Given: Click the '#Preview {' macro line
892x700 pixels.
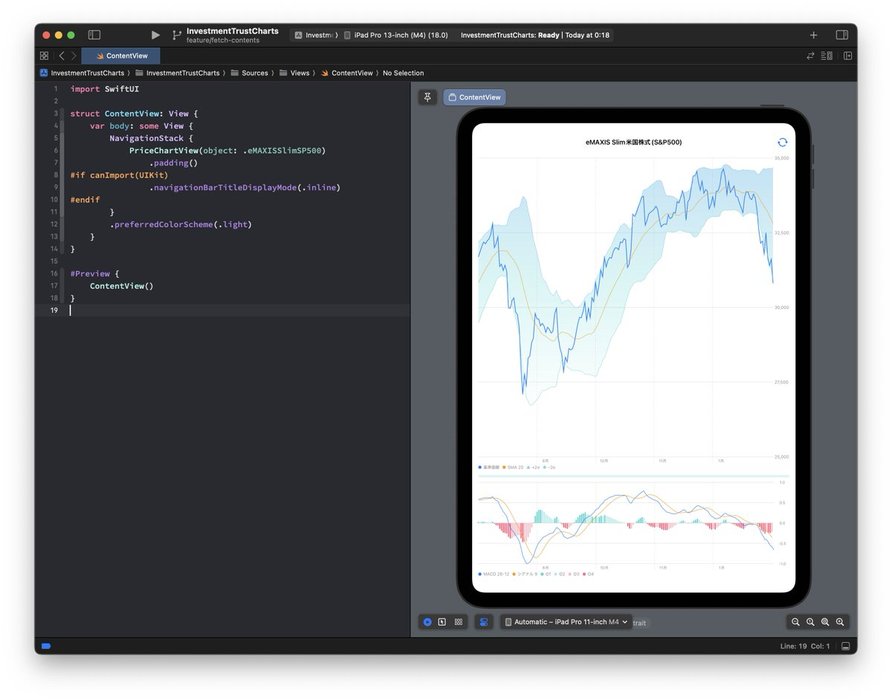Looking at the screenshot, I should click(94, 274).
